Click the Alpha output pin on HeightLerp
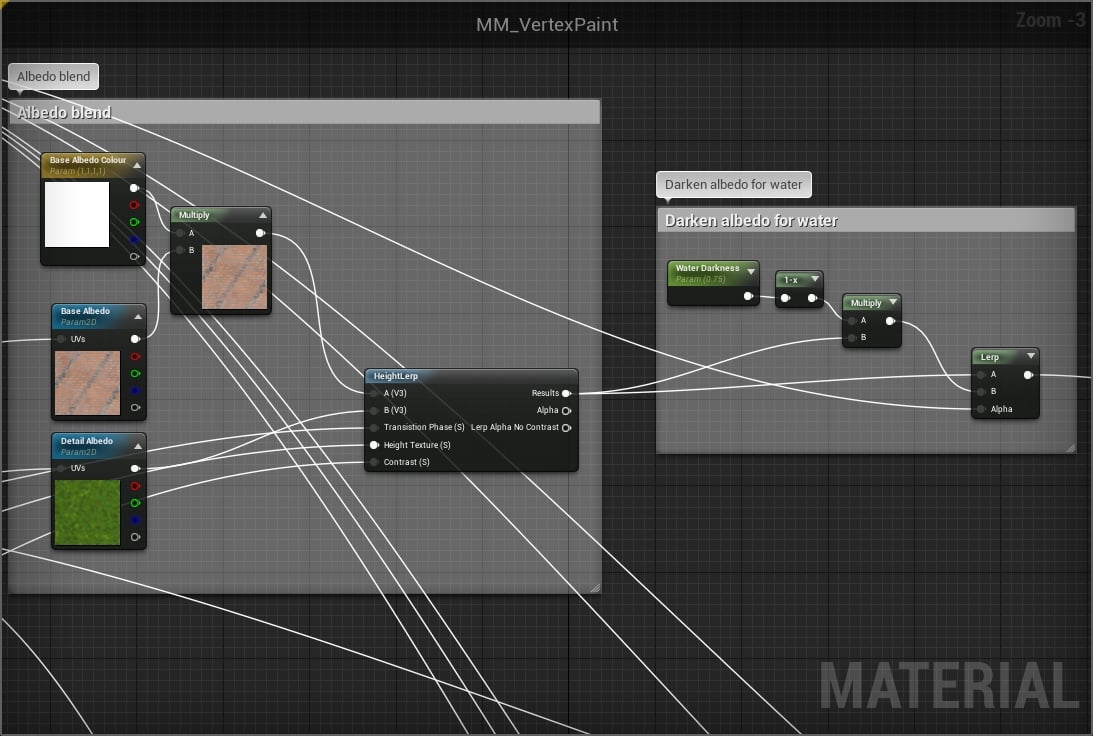The image size is (1093, 736). tap(567, 411)
